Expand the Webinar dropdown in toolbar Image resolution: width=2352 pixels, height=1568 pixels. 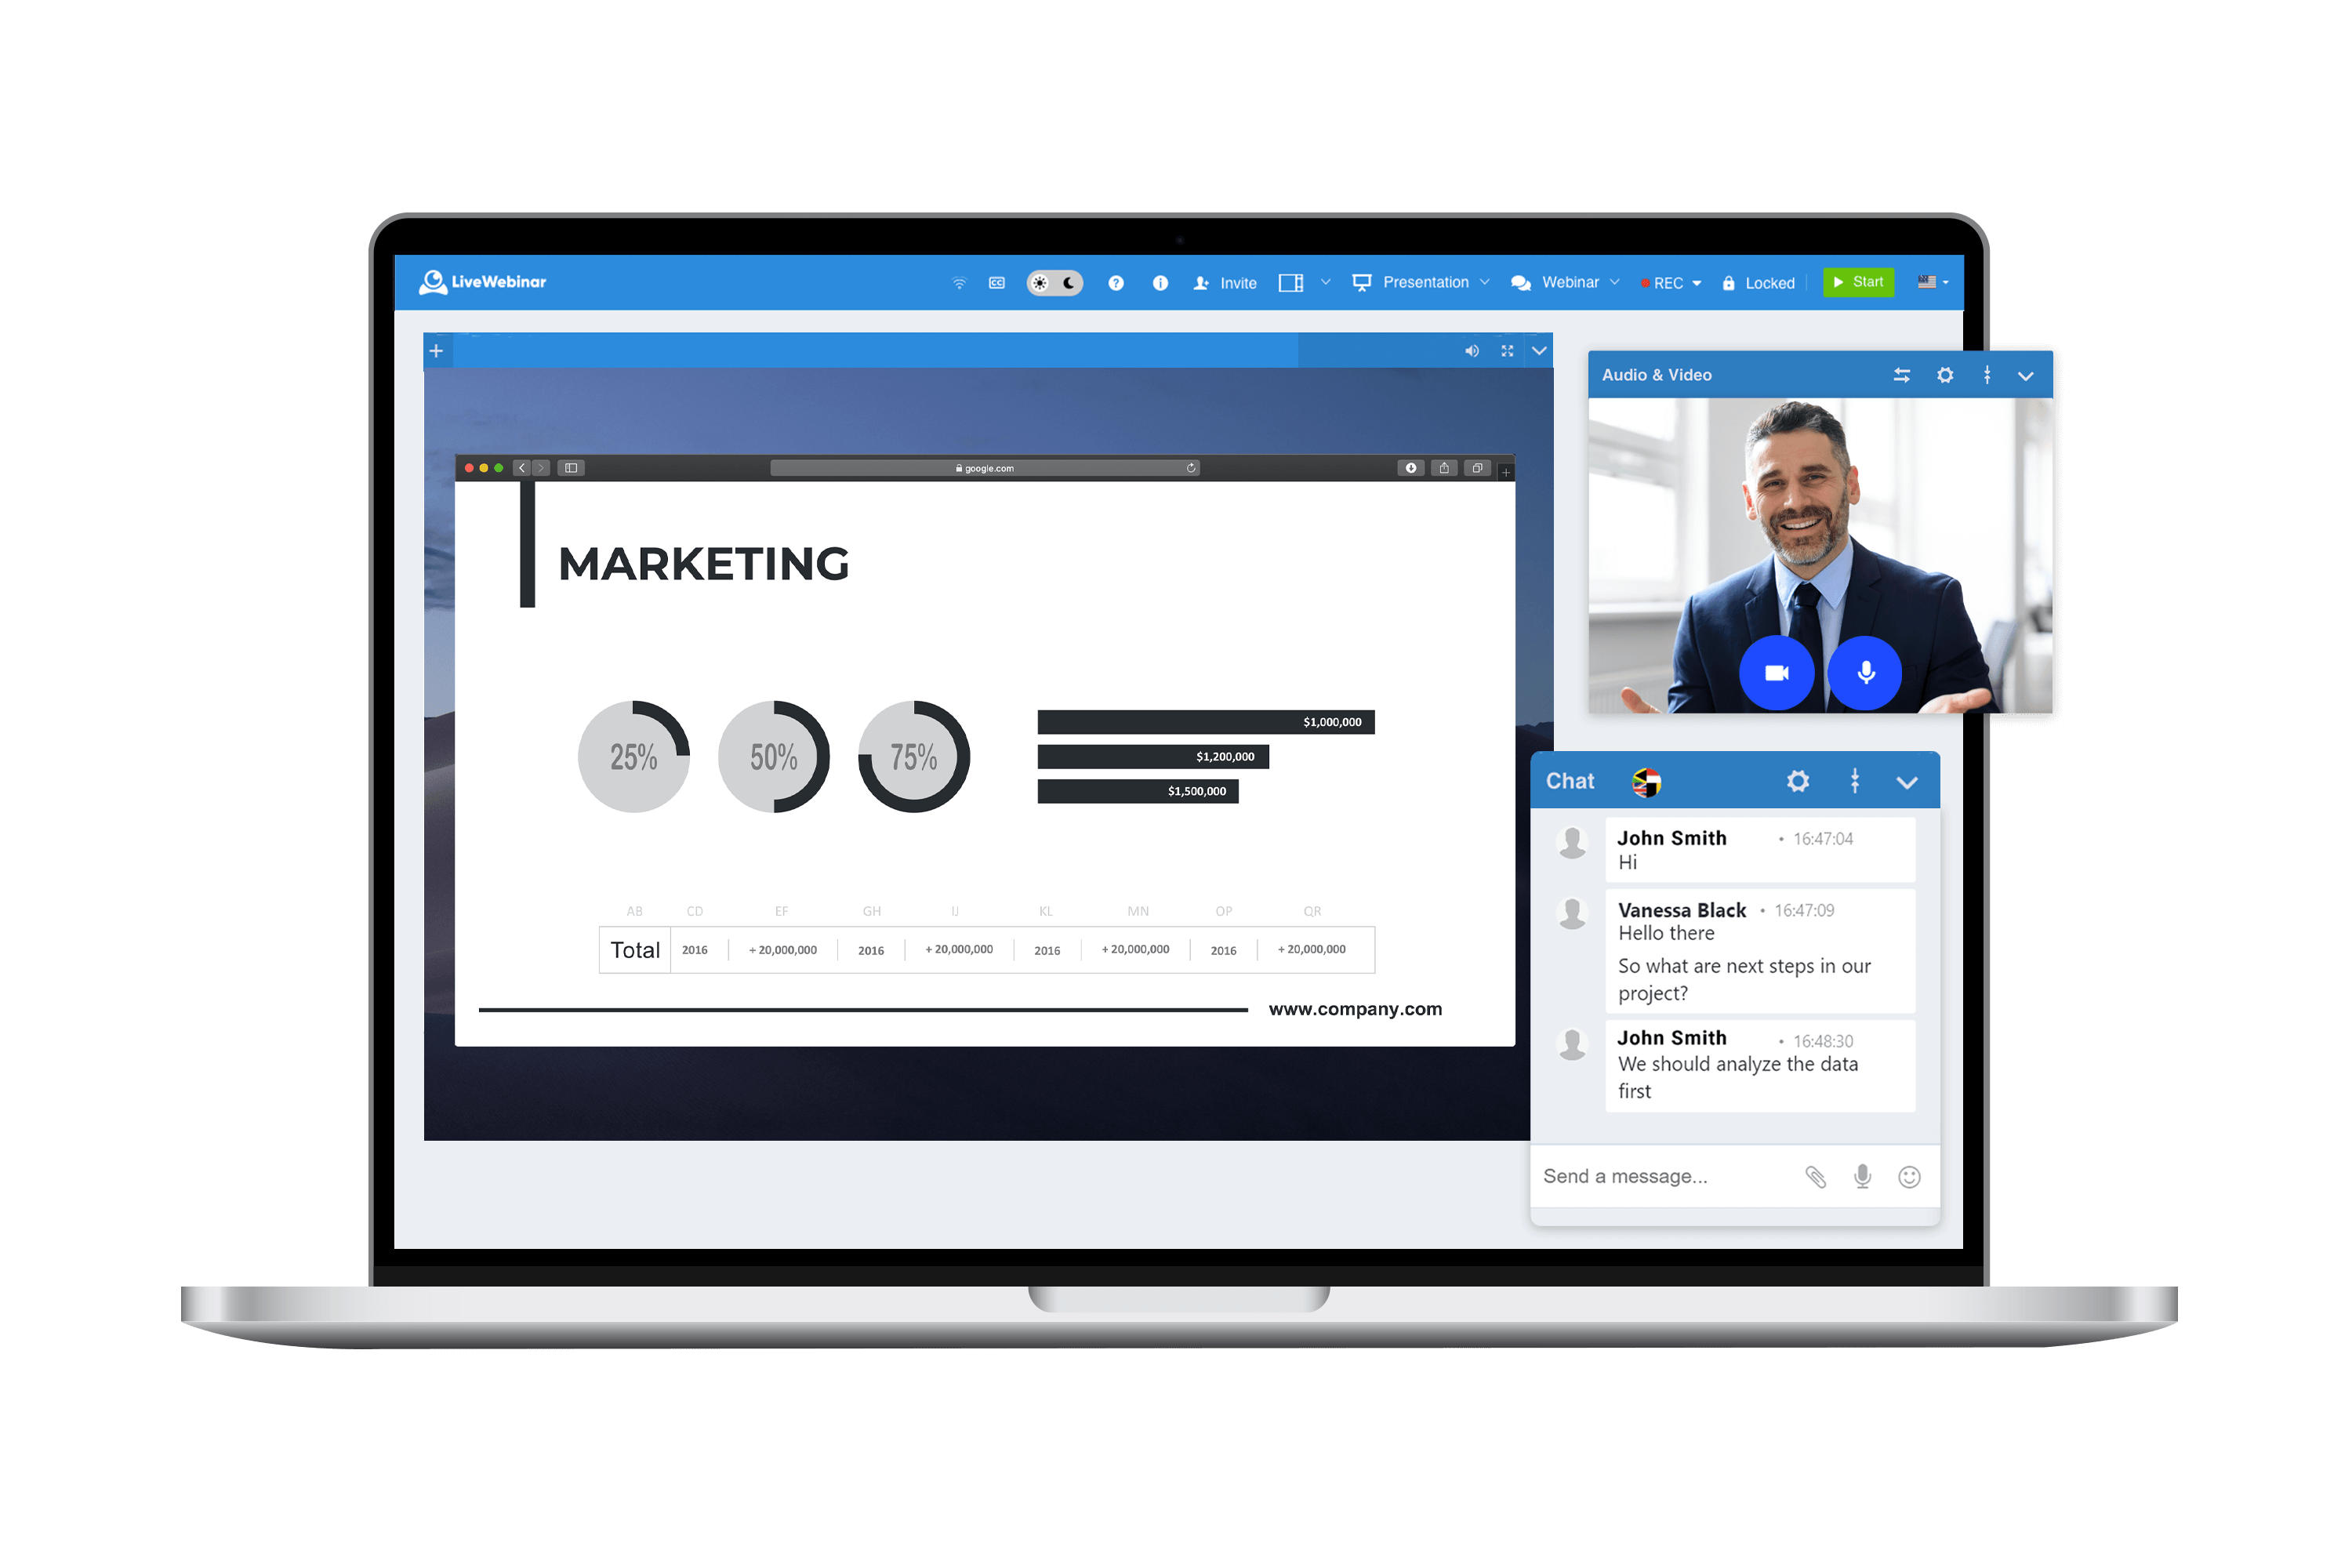coord(1570,281)
